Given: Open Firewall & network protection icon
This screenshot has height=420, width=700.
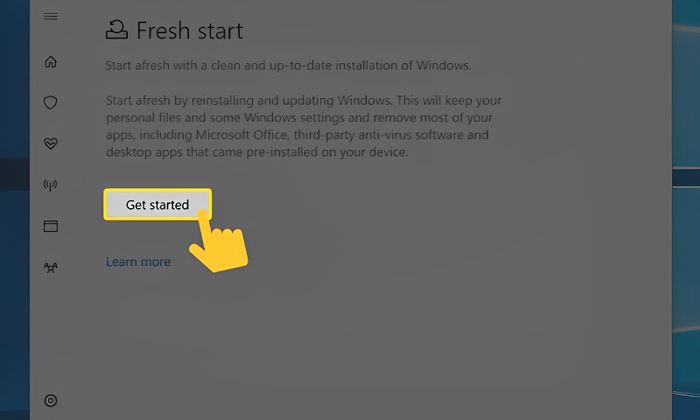Looking at the screenshot, I should [x=51, y=185].
